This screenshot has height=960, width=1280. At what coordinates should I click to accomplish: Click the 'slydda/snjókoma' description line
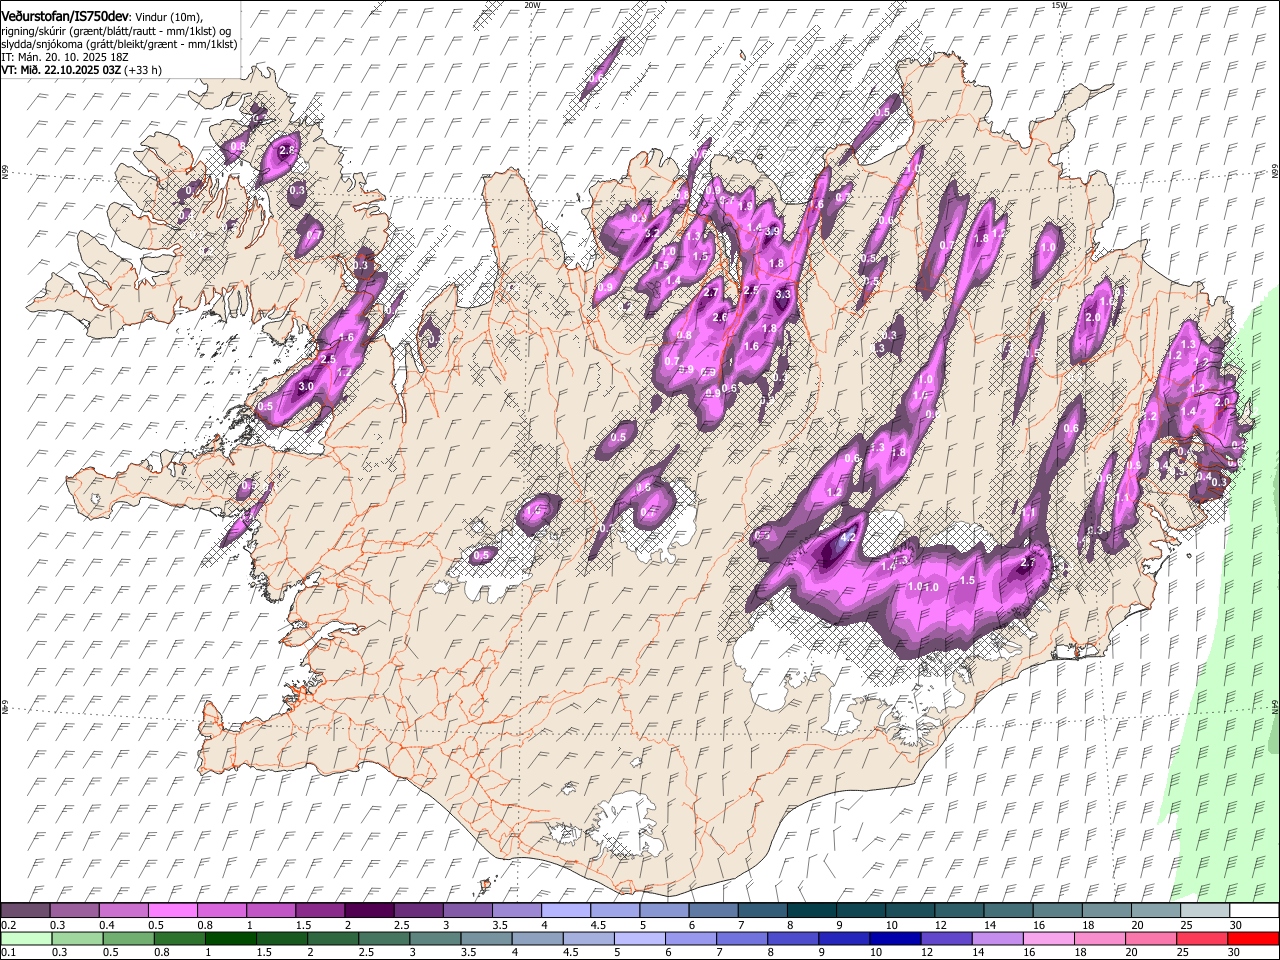(119, 44)
